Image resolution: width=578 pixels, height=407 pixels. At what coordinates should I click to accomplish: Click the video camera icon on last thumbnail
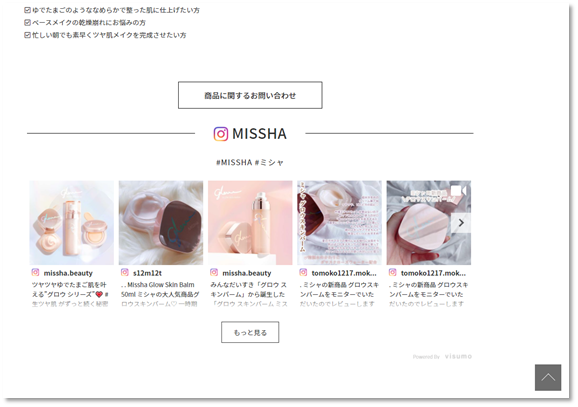tap(459, 191)
